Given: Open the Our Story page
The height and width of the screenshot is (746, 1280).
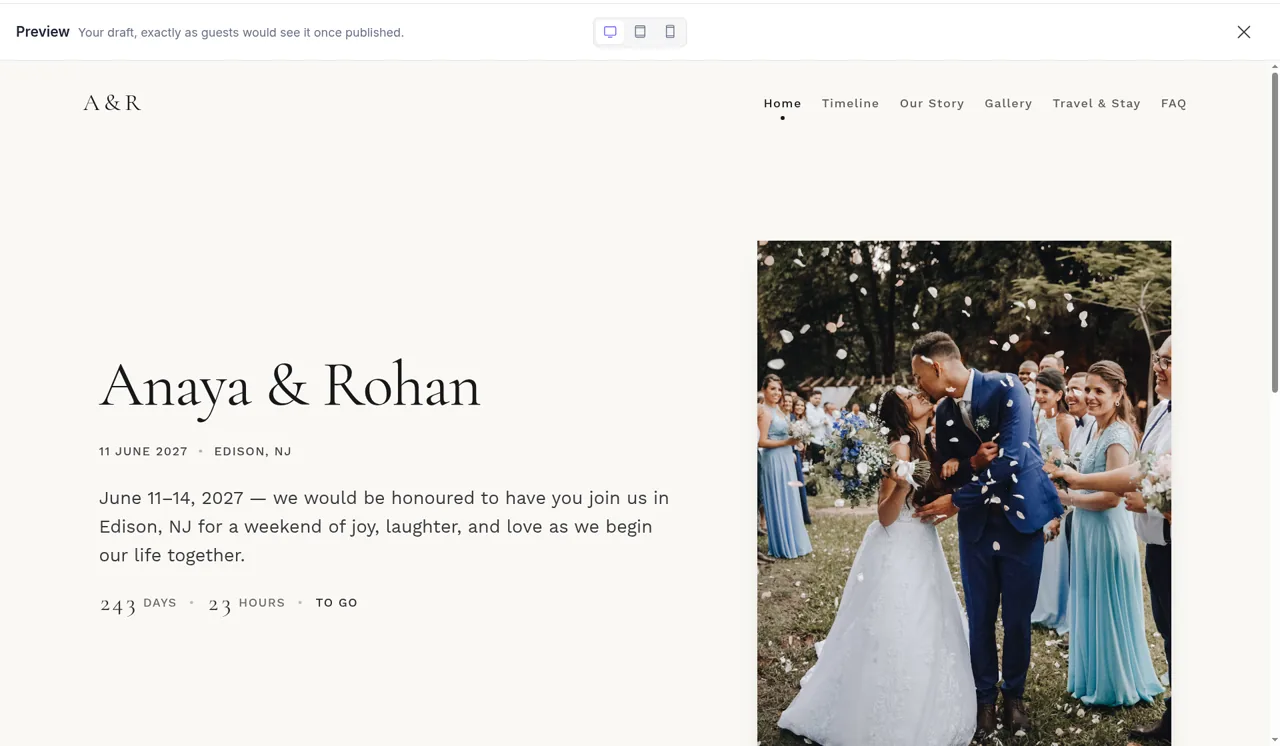Looking at the screenshot, I should tap(932, 103).
